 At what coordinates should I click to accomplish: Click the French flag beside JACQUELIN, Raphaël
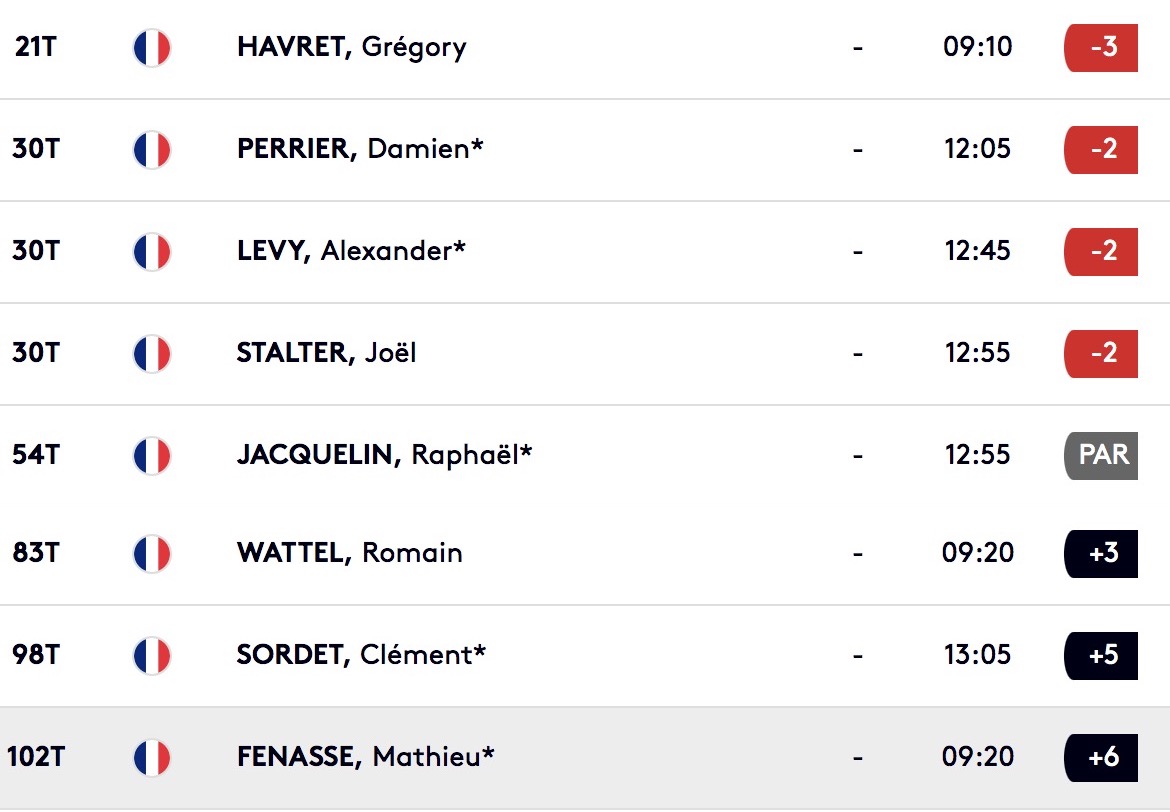click(152, 455)
